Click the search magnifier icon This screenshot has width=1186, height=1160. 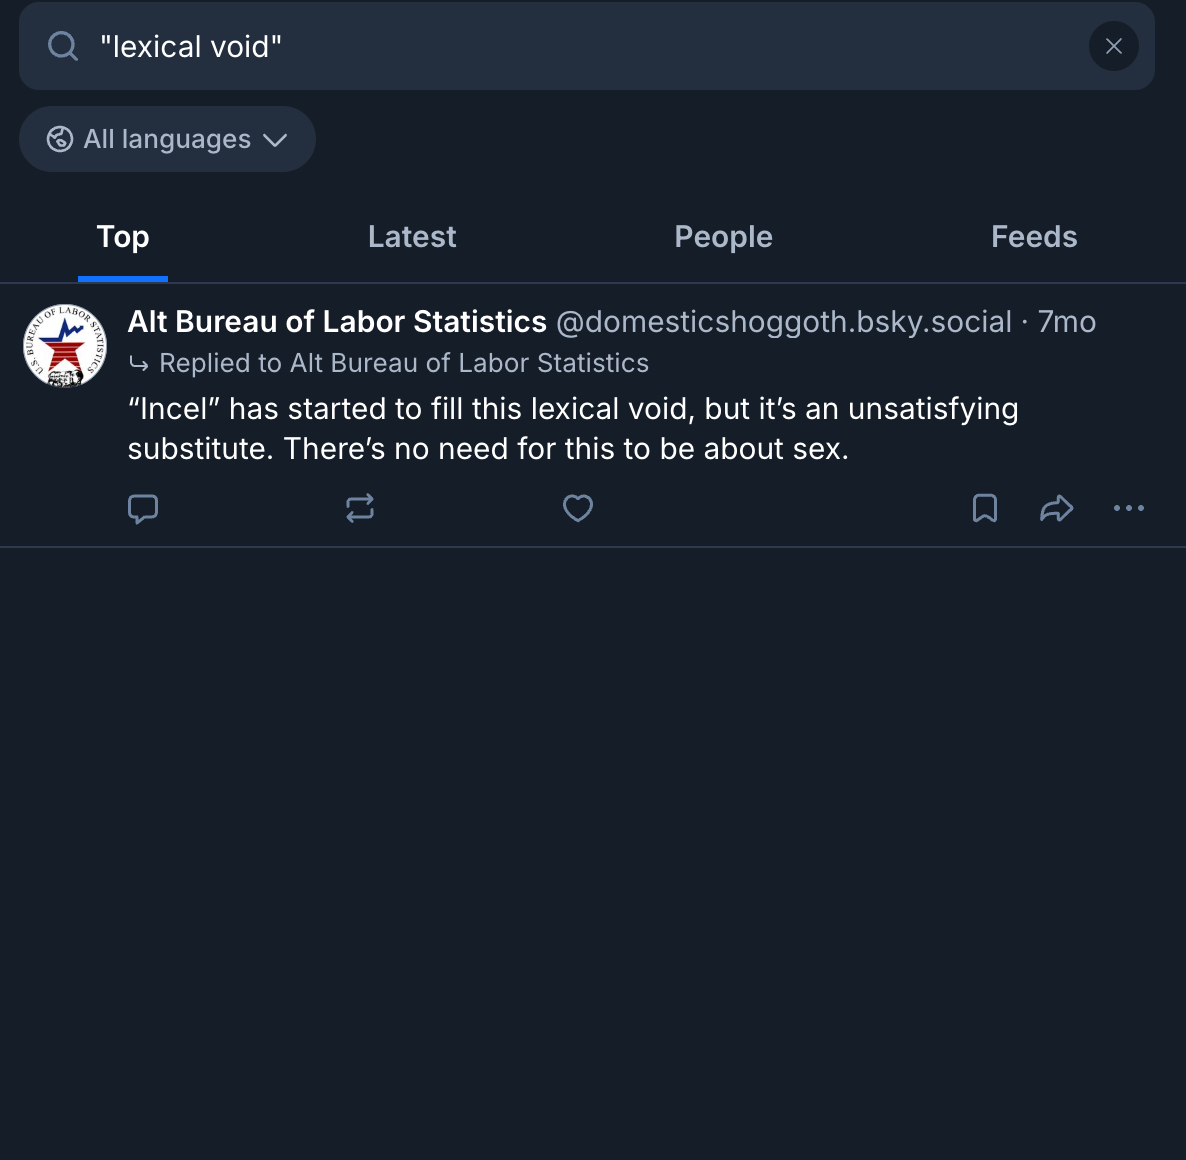(x=63, y=46)
